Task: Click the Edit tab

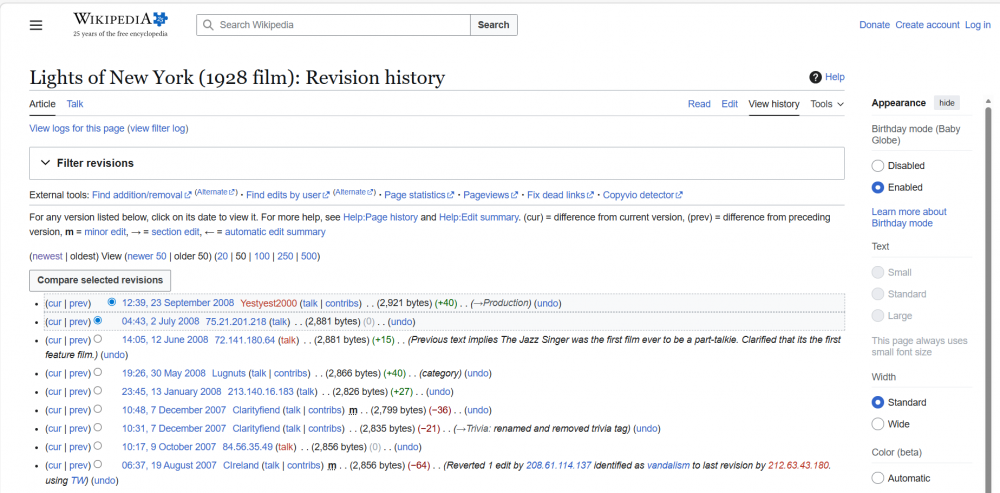Action: pyautogui.click(x=730, y=104)
